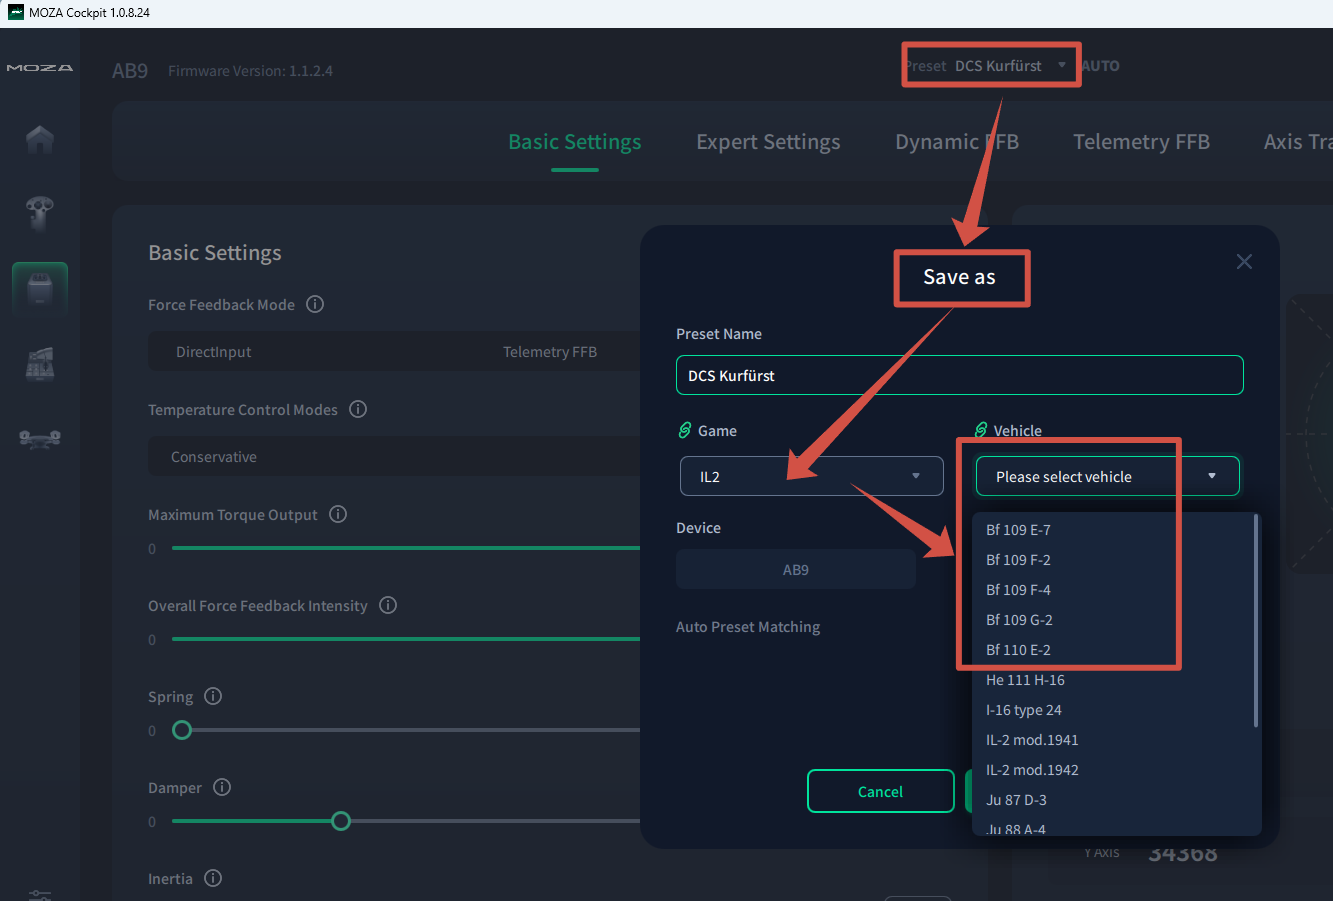The width and height of the screenshot is (1333, 901).
Task: Open the rudder pedals device icon
Action: 40,438
